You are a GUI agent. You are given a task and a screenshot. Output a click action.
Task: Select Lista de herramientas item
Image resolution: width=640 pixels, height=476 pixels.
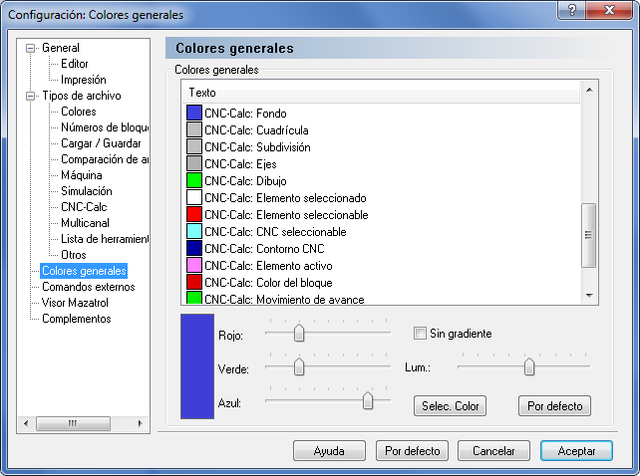pos(104,239)
